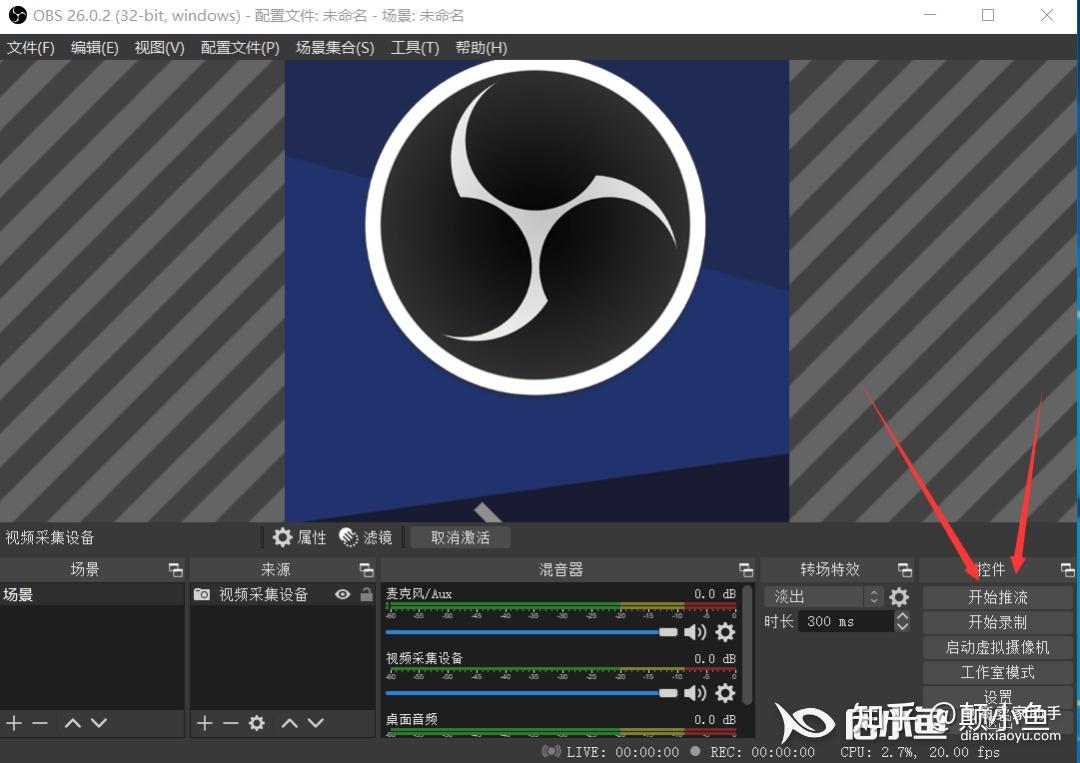The height and width of the screenshot is (763, 1080).
Task: Remove the selected scene with minus icon
Action: coord(40,723)
